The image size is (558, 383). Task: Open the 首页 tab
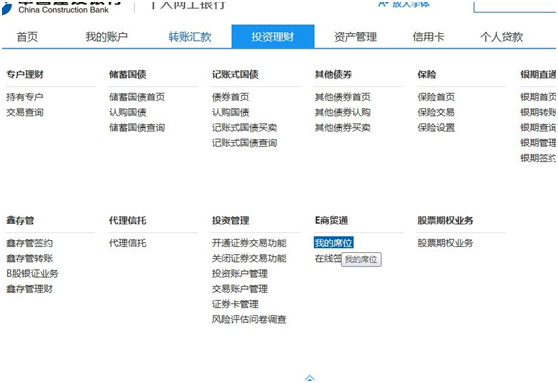click(27, 37)
